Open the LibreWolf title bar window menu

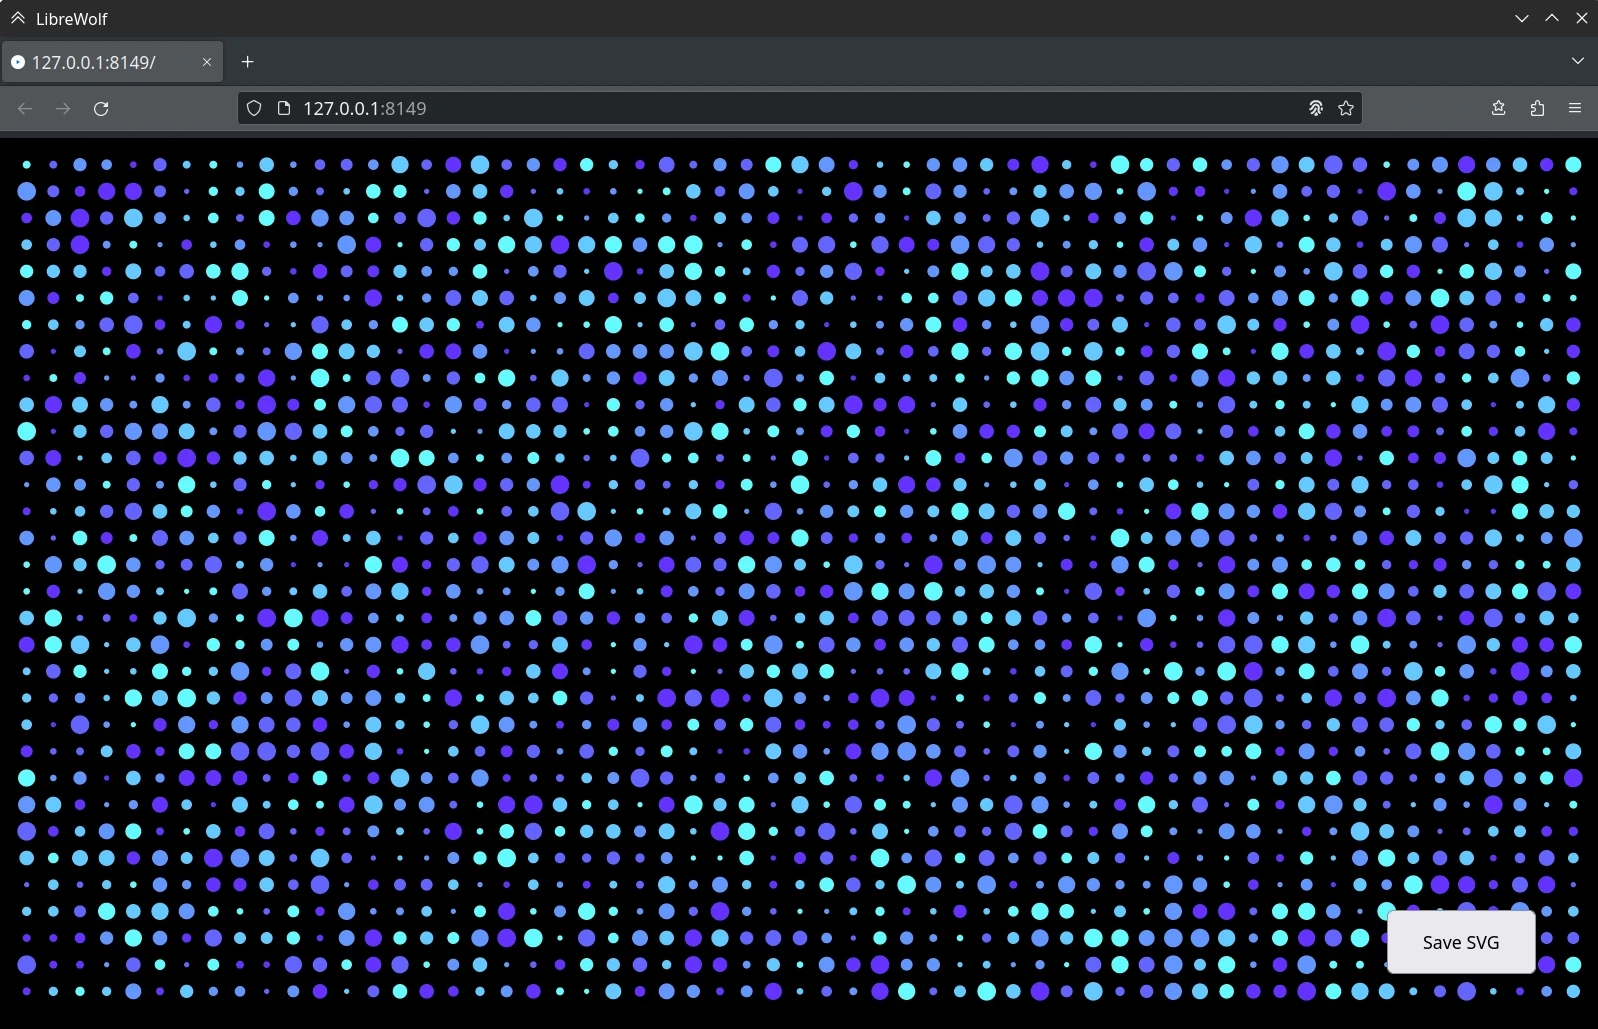coord(18,18)
